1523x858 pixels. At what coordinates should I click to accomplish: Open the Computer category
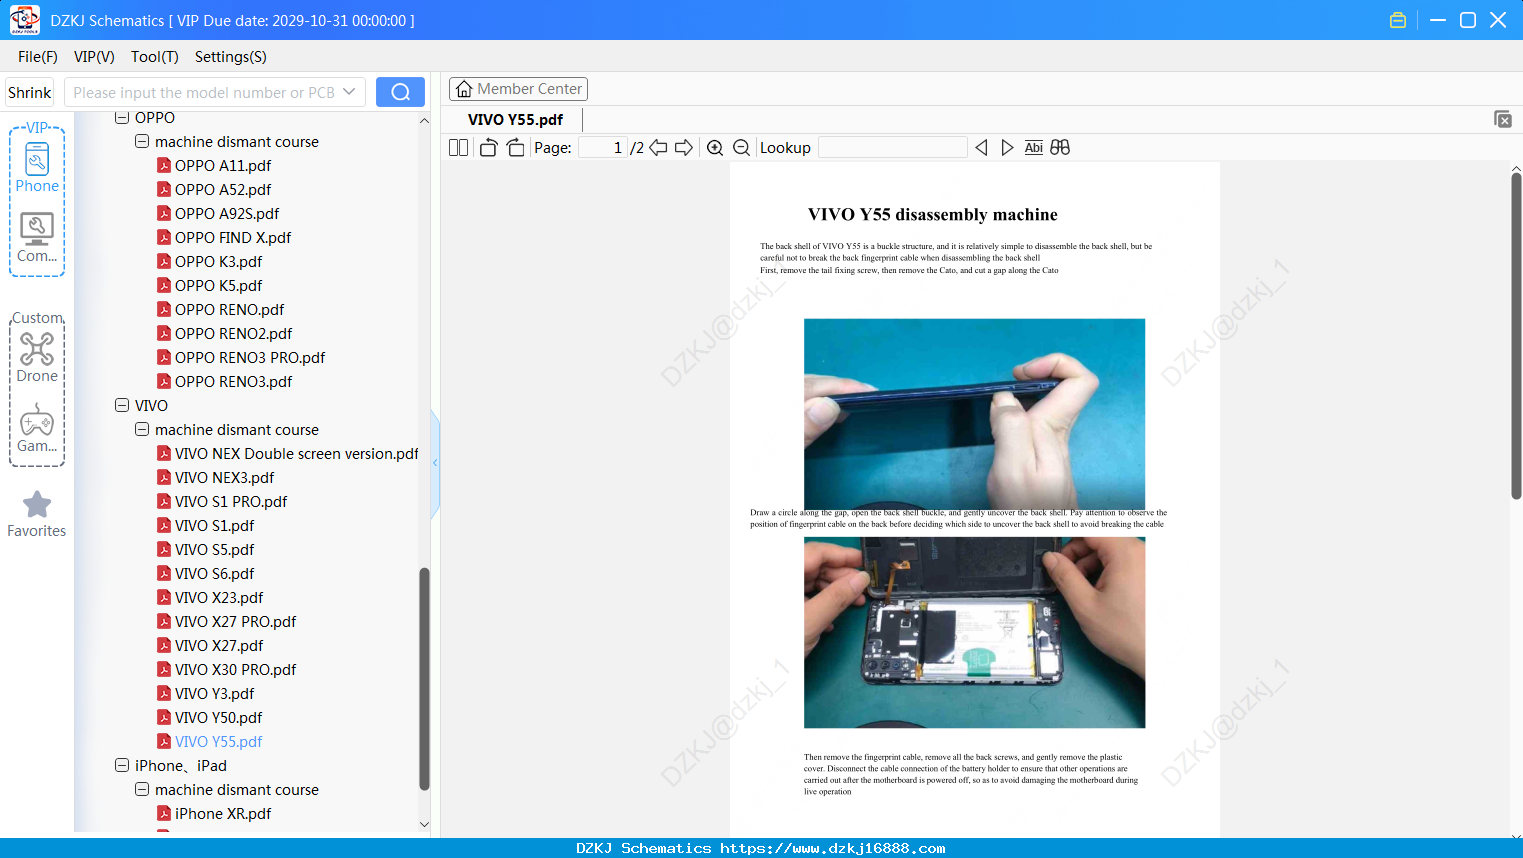(37, 238)
